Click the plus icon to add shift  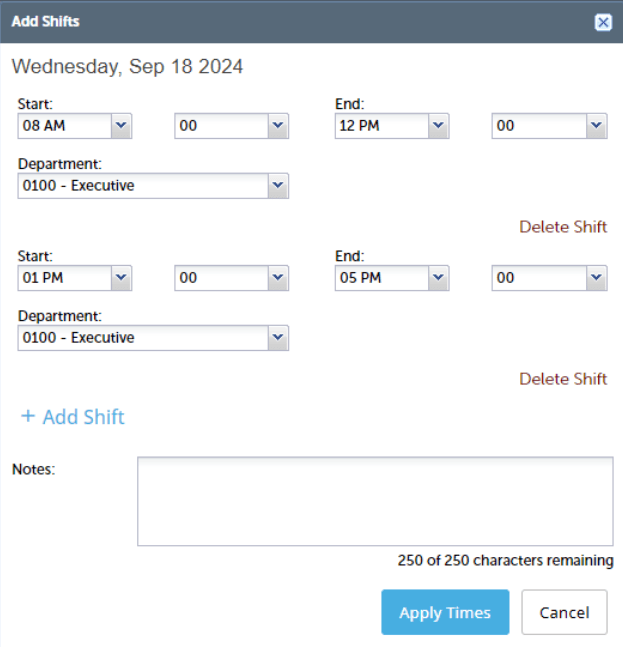click(x=28, y=416)
